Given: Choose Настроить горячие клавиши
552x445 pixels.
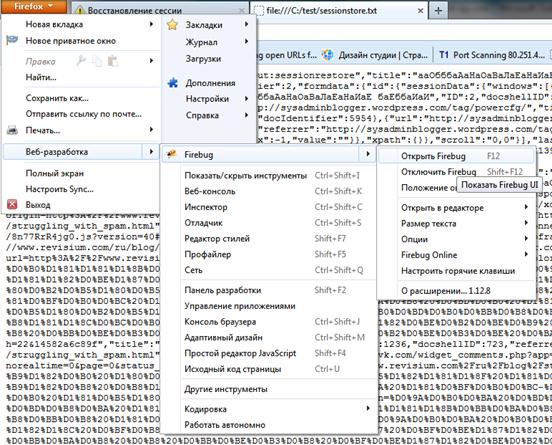Looking at the screenshot, I should 456,271.
